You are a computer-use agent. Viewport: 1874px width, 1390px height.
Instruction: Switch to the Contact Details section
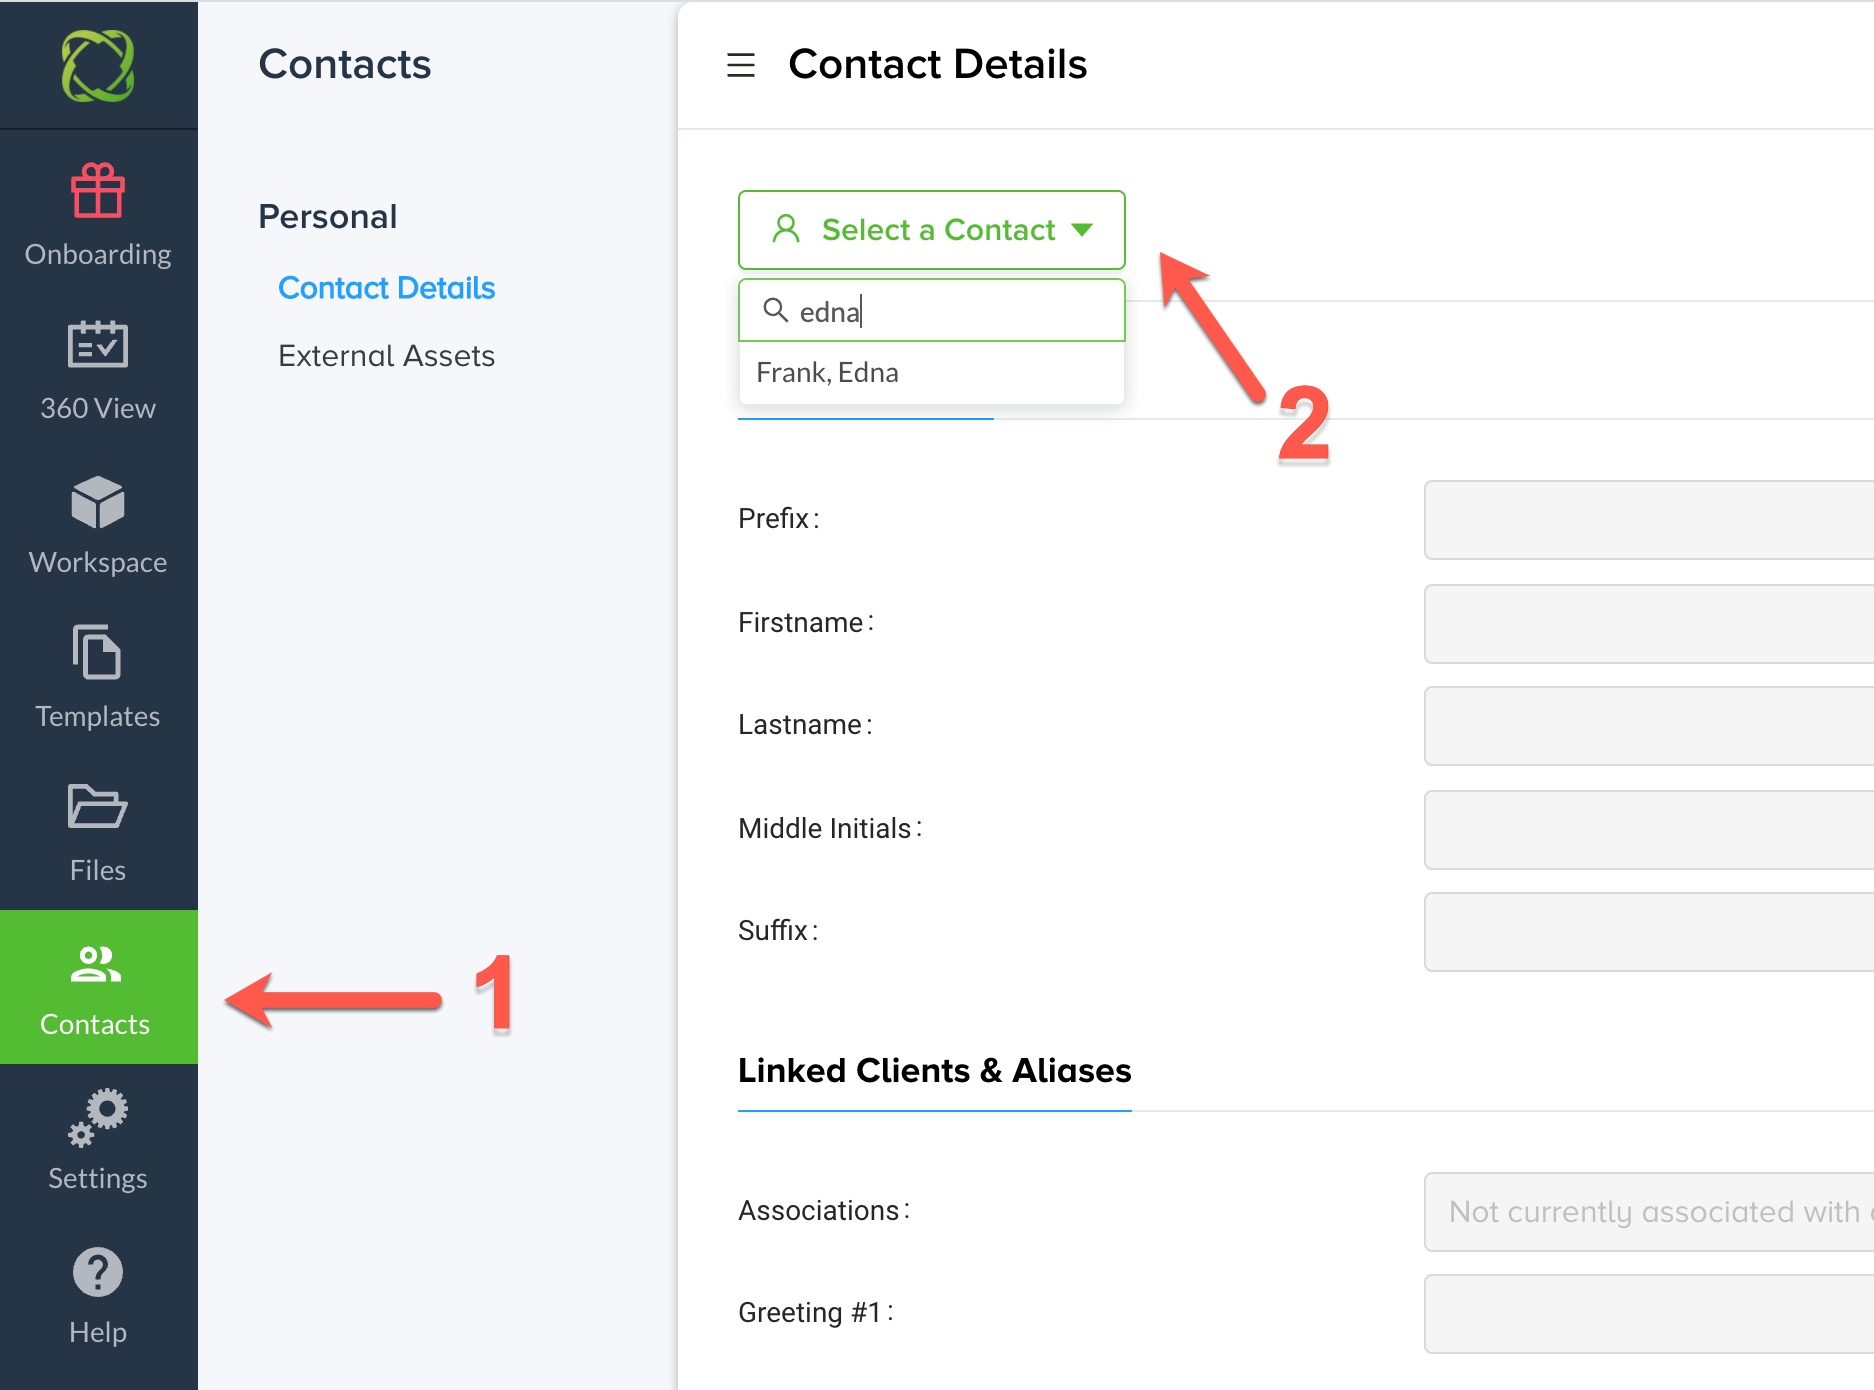pyautogui.click(x=387, y=288)
